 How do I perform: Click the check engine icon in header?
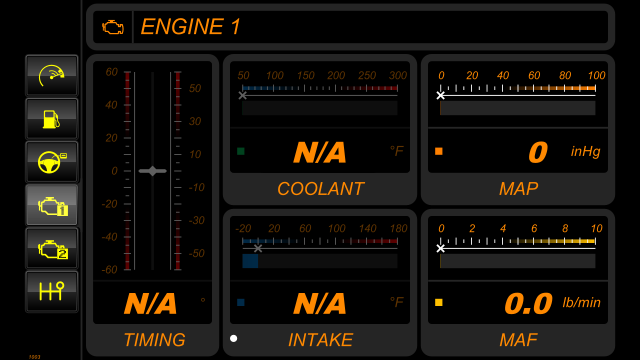(x=113, y=27)
